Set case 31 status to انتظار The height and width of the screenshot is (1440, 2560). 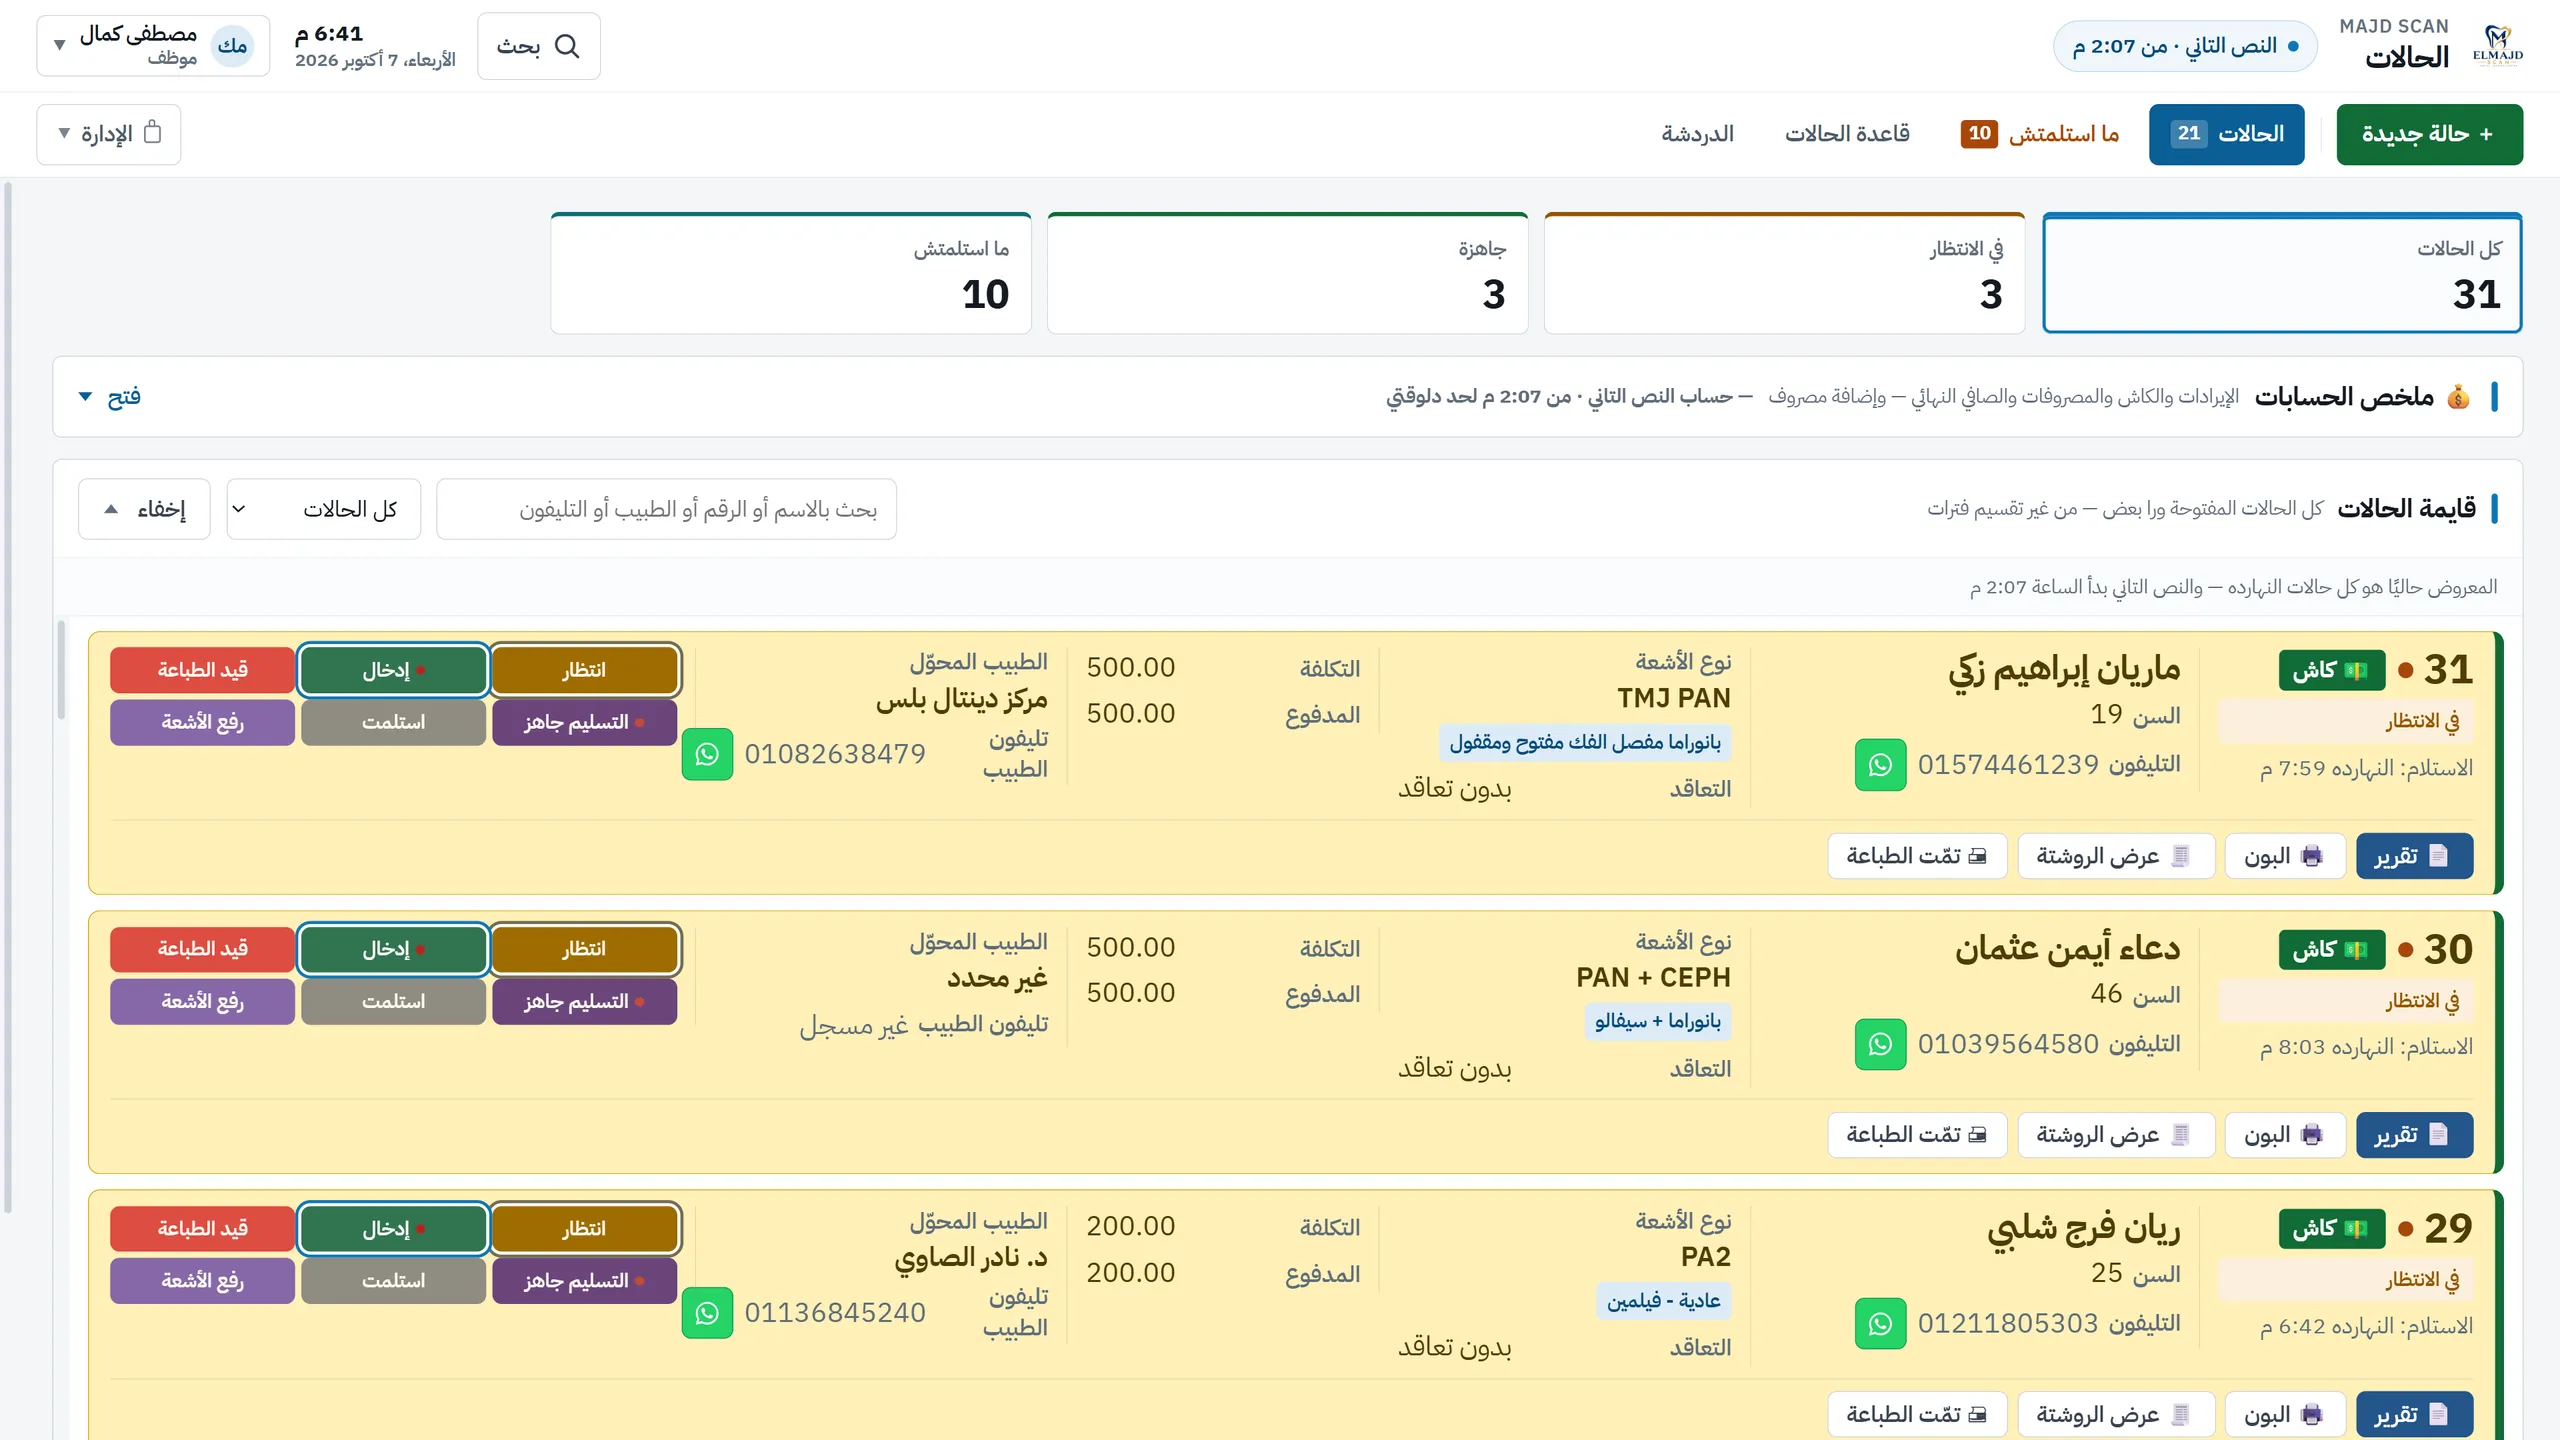pyautogui.click(x=585, y=670)
